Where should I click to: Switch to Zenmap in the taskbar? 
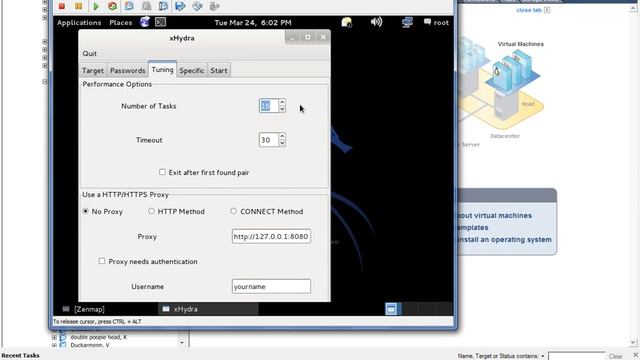pos(84,309)
